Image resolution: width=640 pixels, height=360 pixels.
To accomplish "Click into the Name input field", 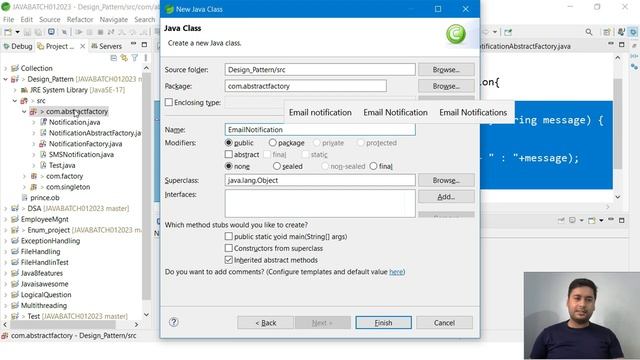I will click(x=320, y=129).
